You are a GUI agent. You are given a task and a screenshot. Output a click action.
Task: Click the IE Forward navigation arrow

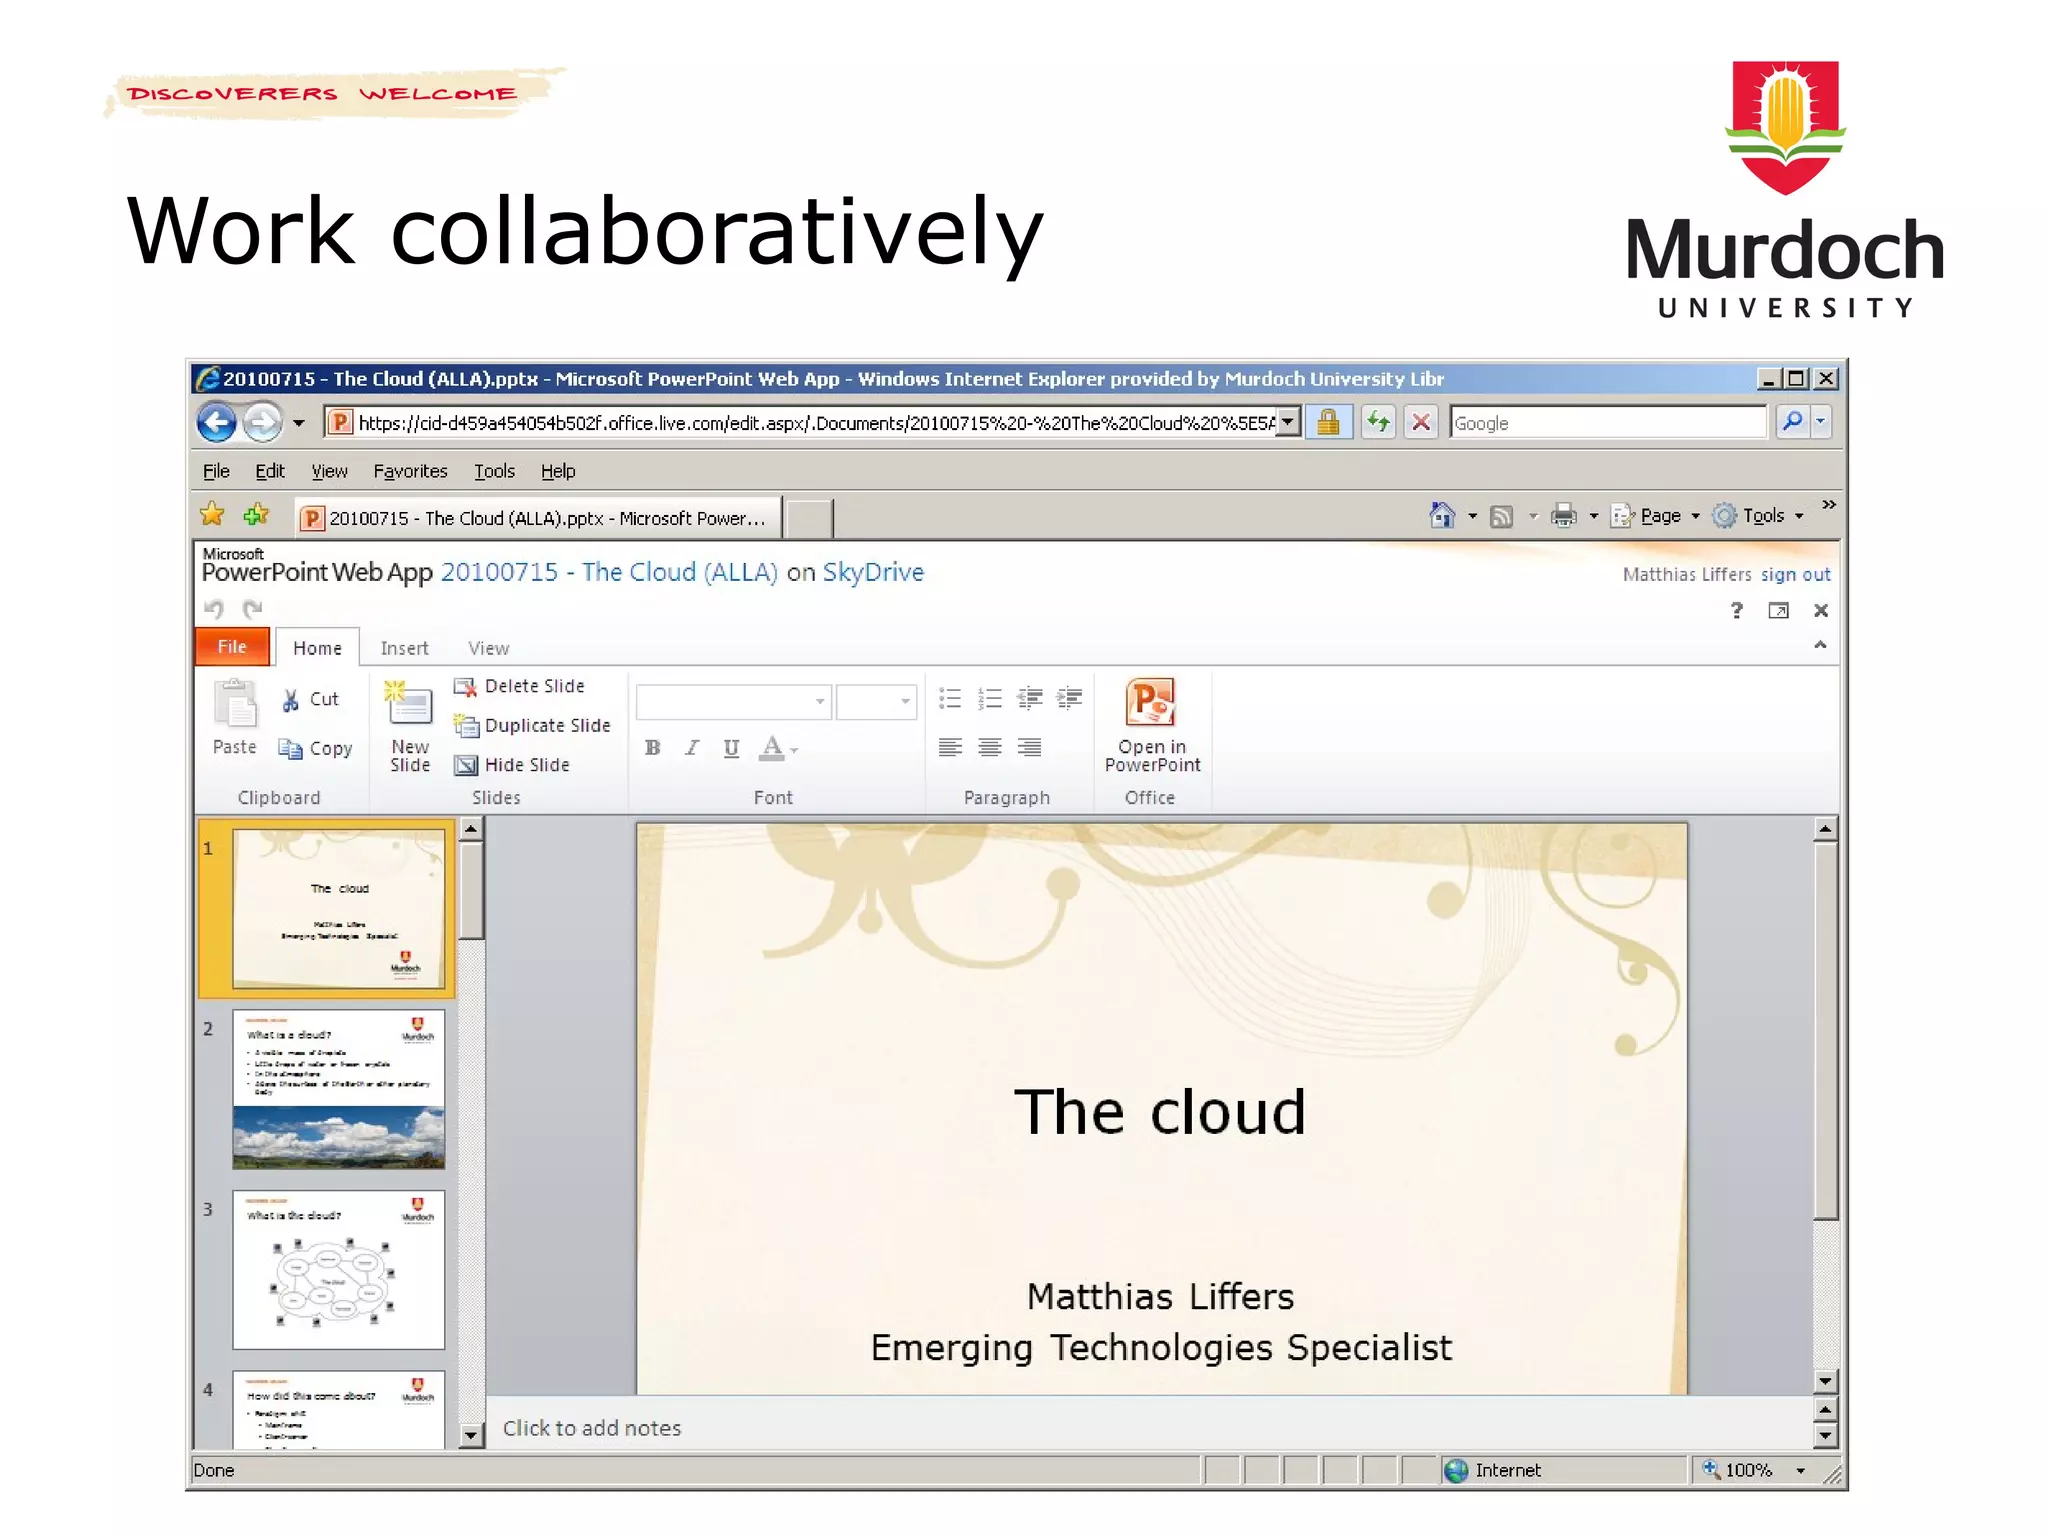[262, 423]
